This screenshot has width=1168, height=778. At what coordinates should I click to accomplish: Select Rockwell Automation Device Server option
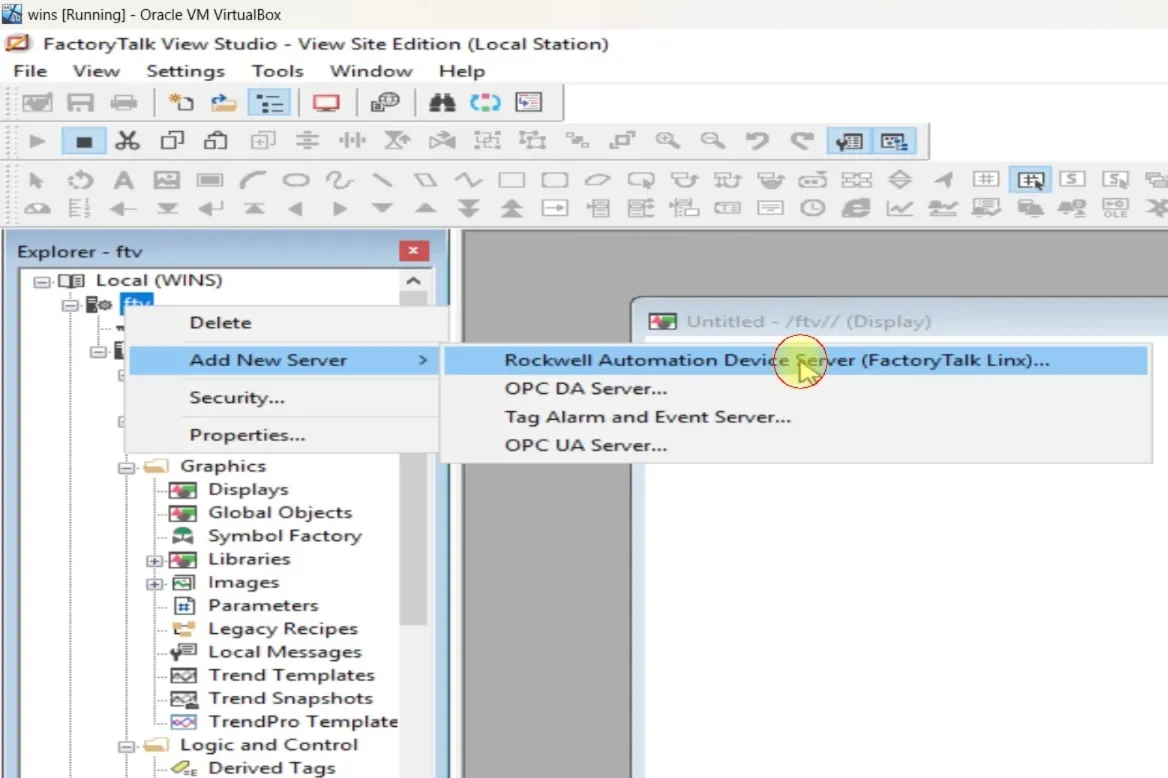click(x=775, y=360)
